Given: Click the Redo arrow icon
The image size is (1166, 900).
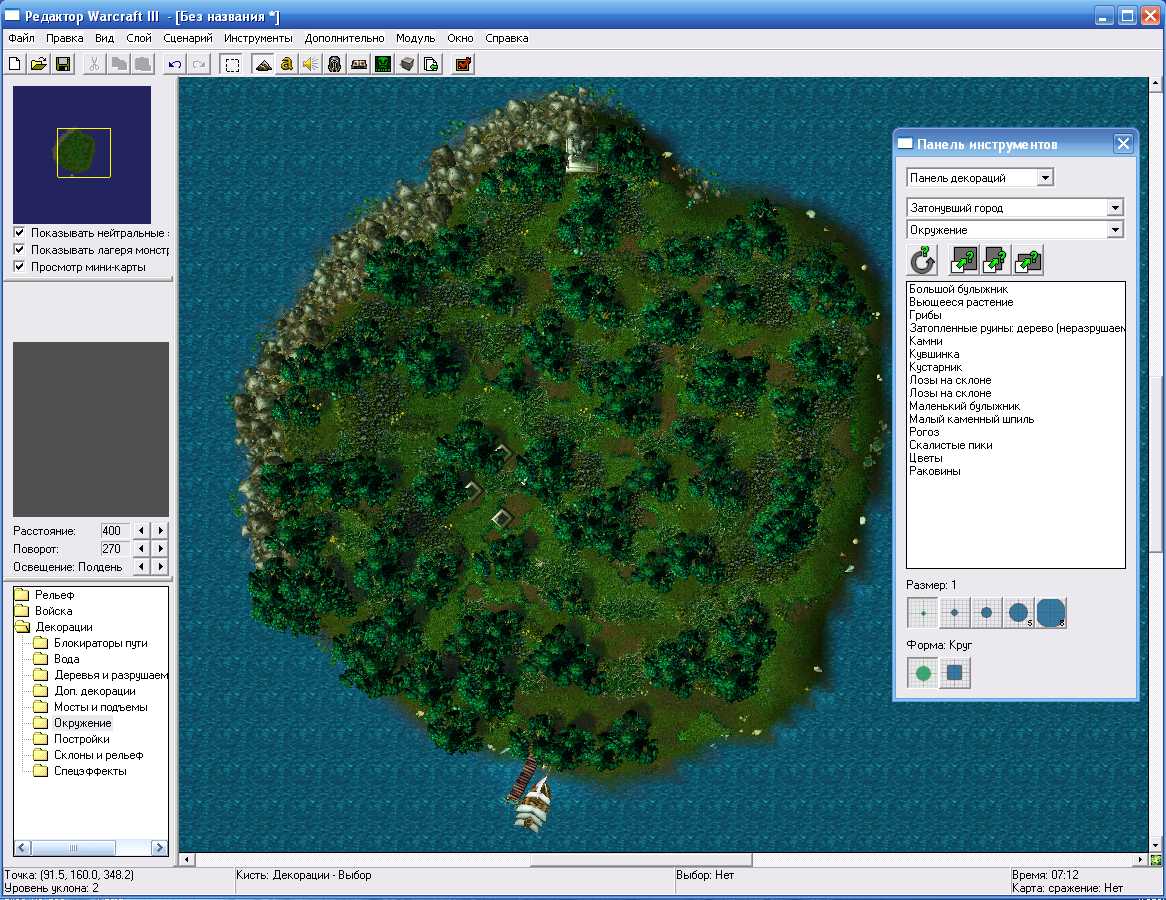Looking at the screenshot, I should [199, 65].
